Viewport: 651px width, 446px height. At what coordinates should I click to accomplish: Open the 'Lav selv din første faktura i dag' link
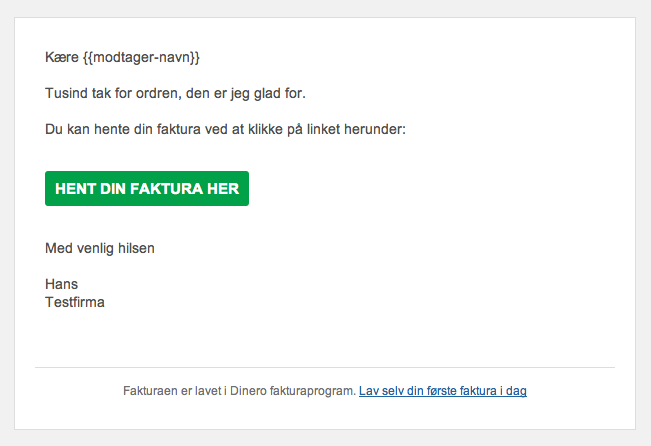click(442, 391)
